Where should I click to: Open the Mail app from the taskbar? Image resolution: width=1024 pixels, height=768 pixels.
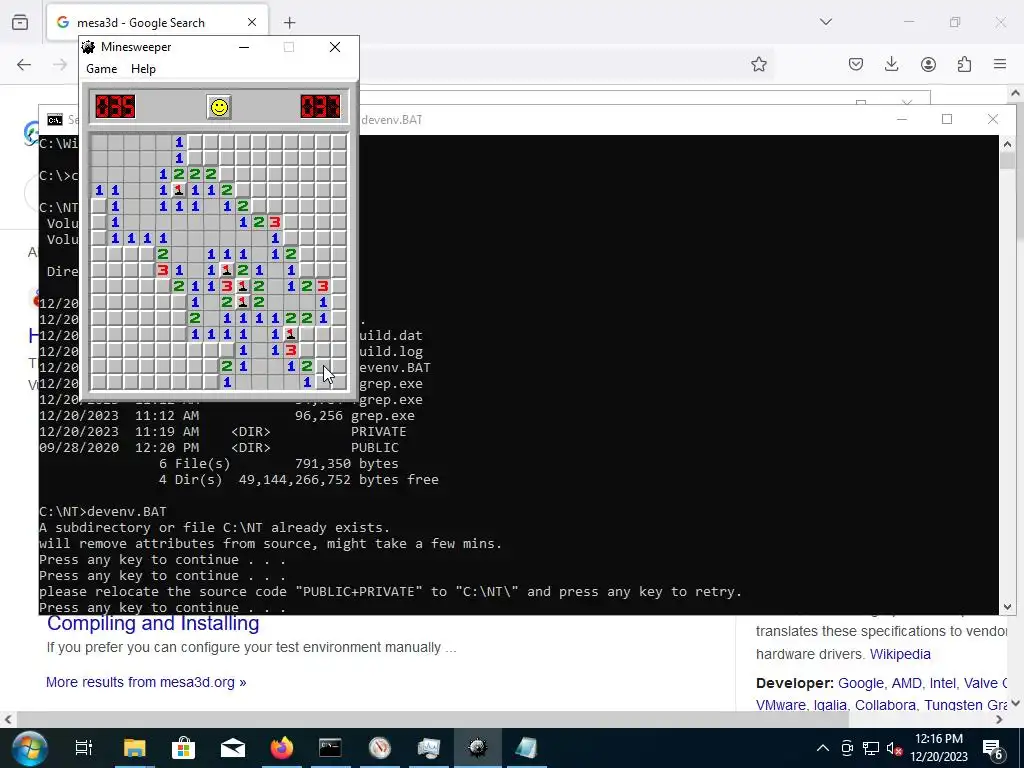[x=232, y=748]
